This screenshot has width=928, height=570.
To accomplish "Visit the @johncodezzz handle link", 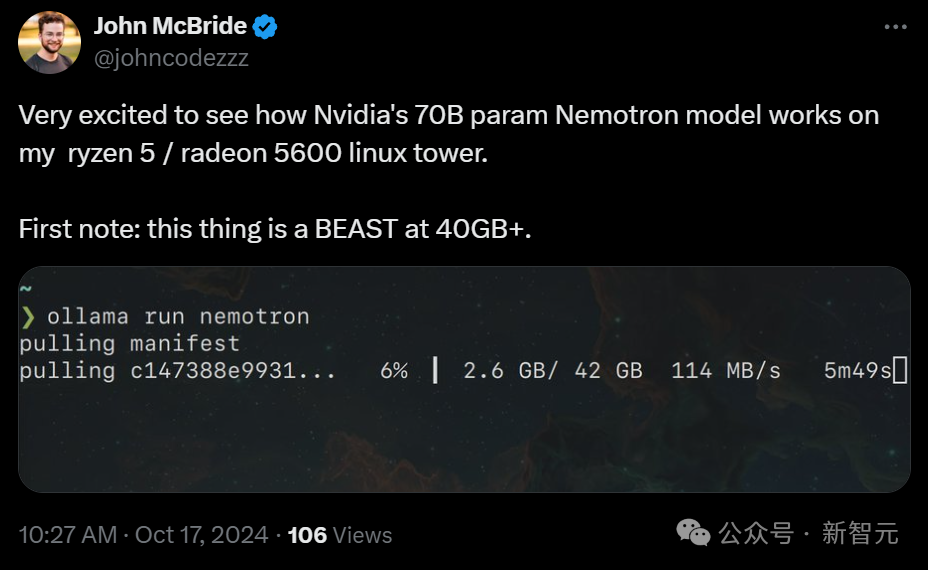I will pos(171,58).
